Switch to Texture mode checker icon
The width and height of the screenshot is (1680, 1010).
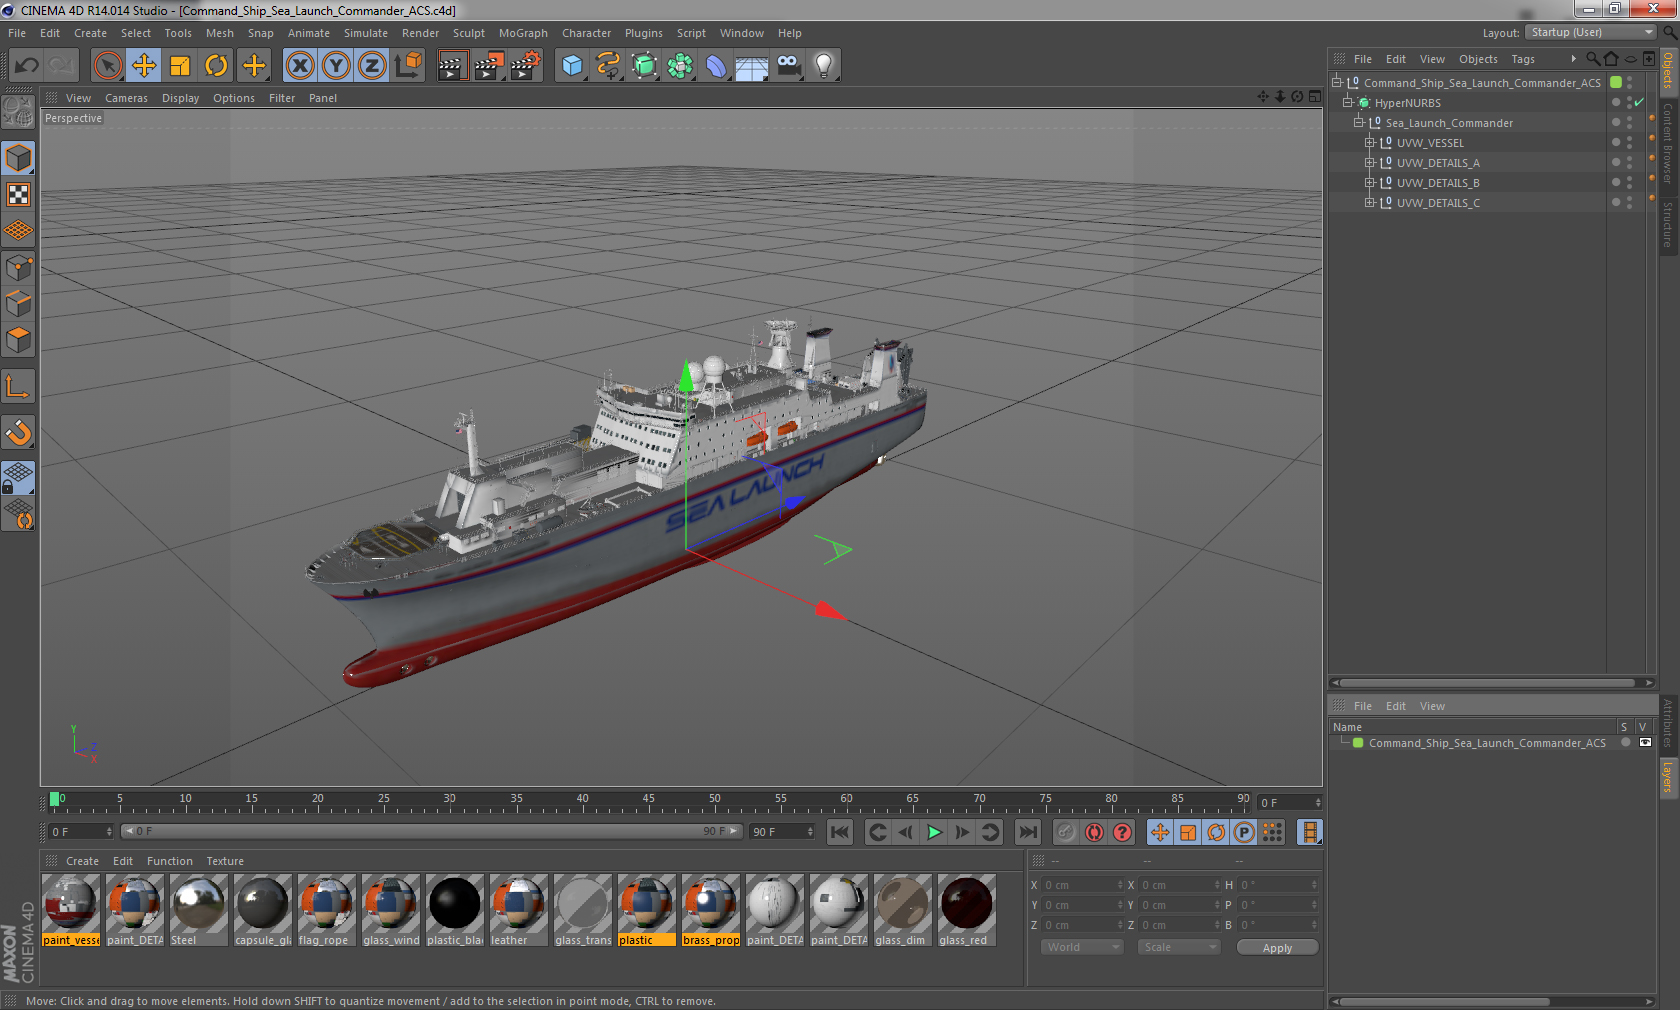coord(18,194)
